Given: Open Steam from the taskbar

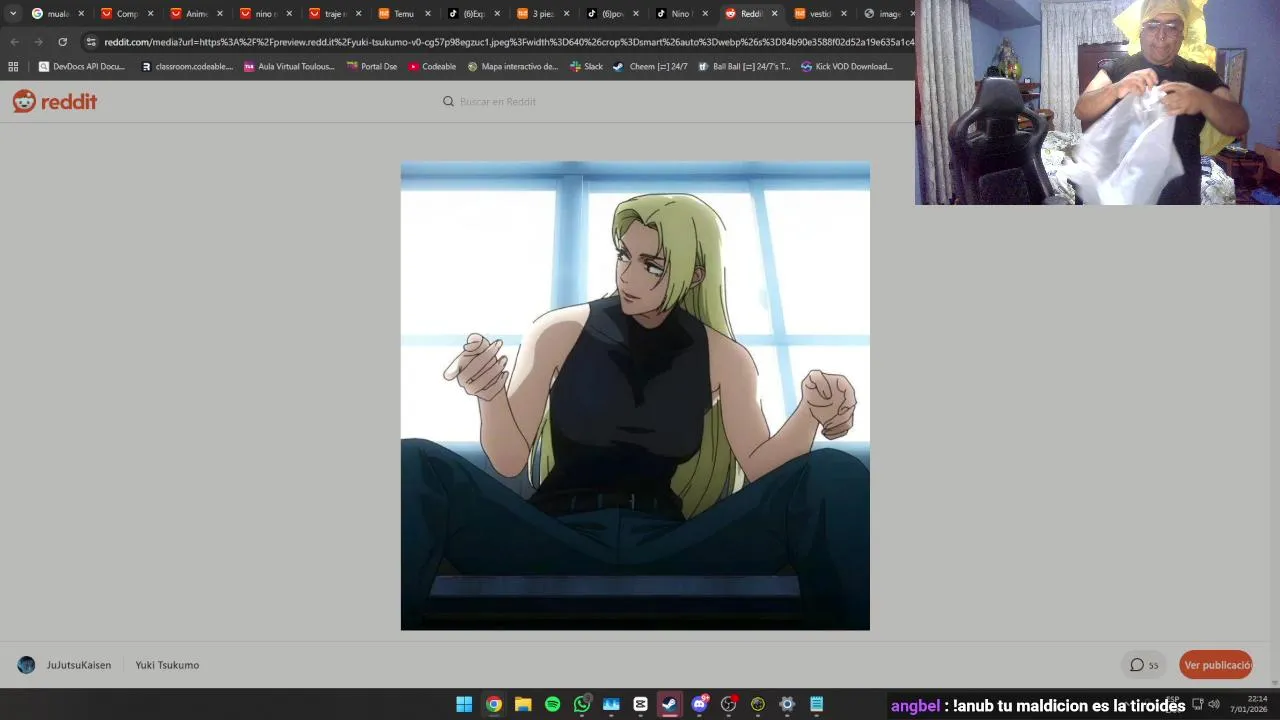Looking at the screenshot, I should 670,704.
